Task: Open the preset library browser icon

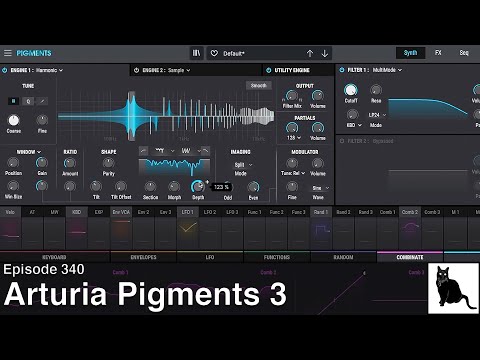Action: (x=197, y=53)
